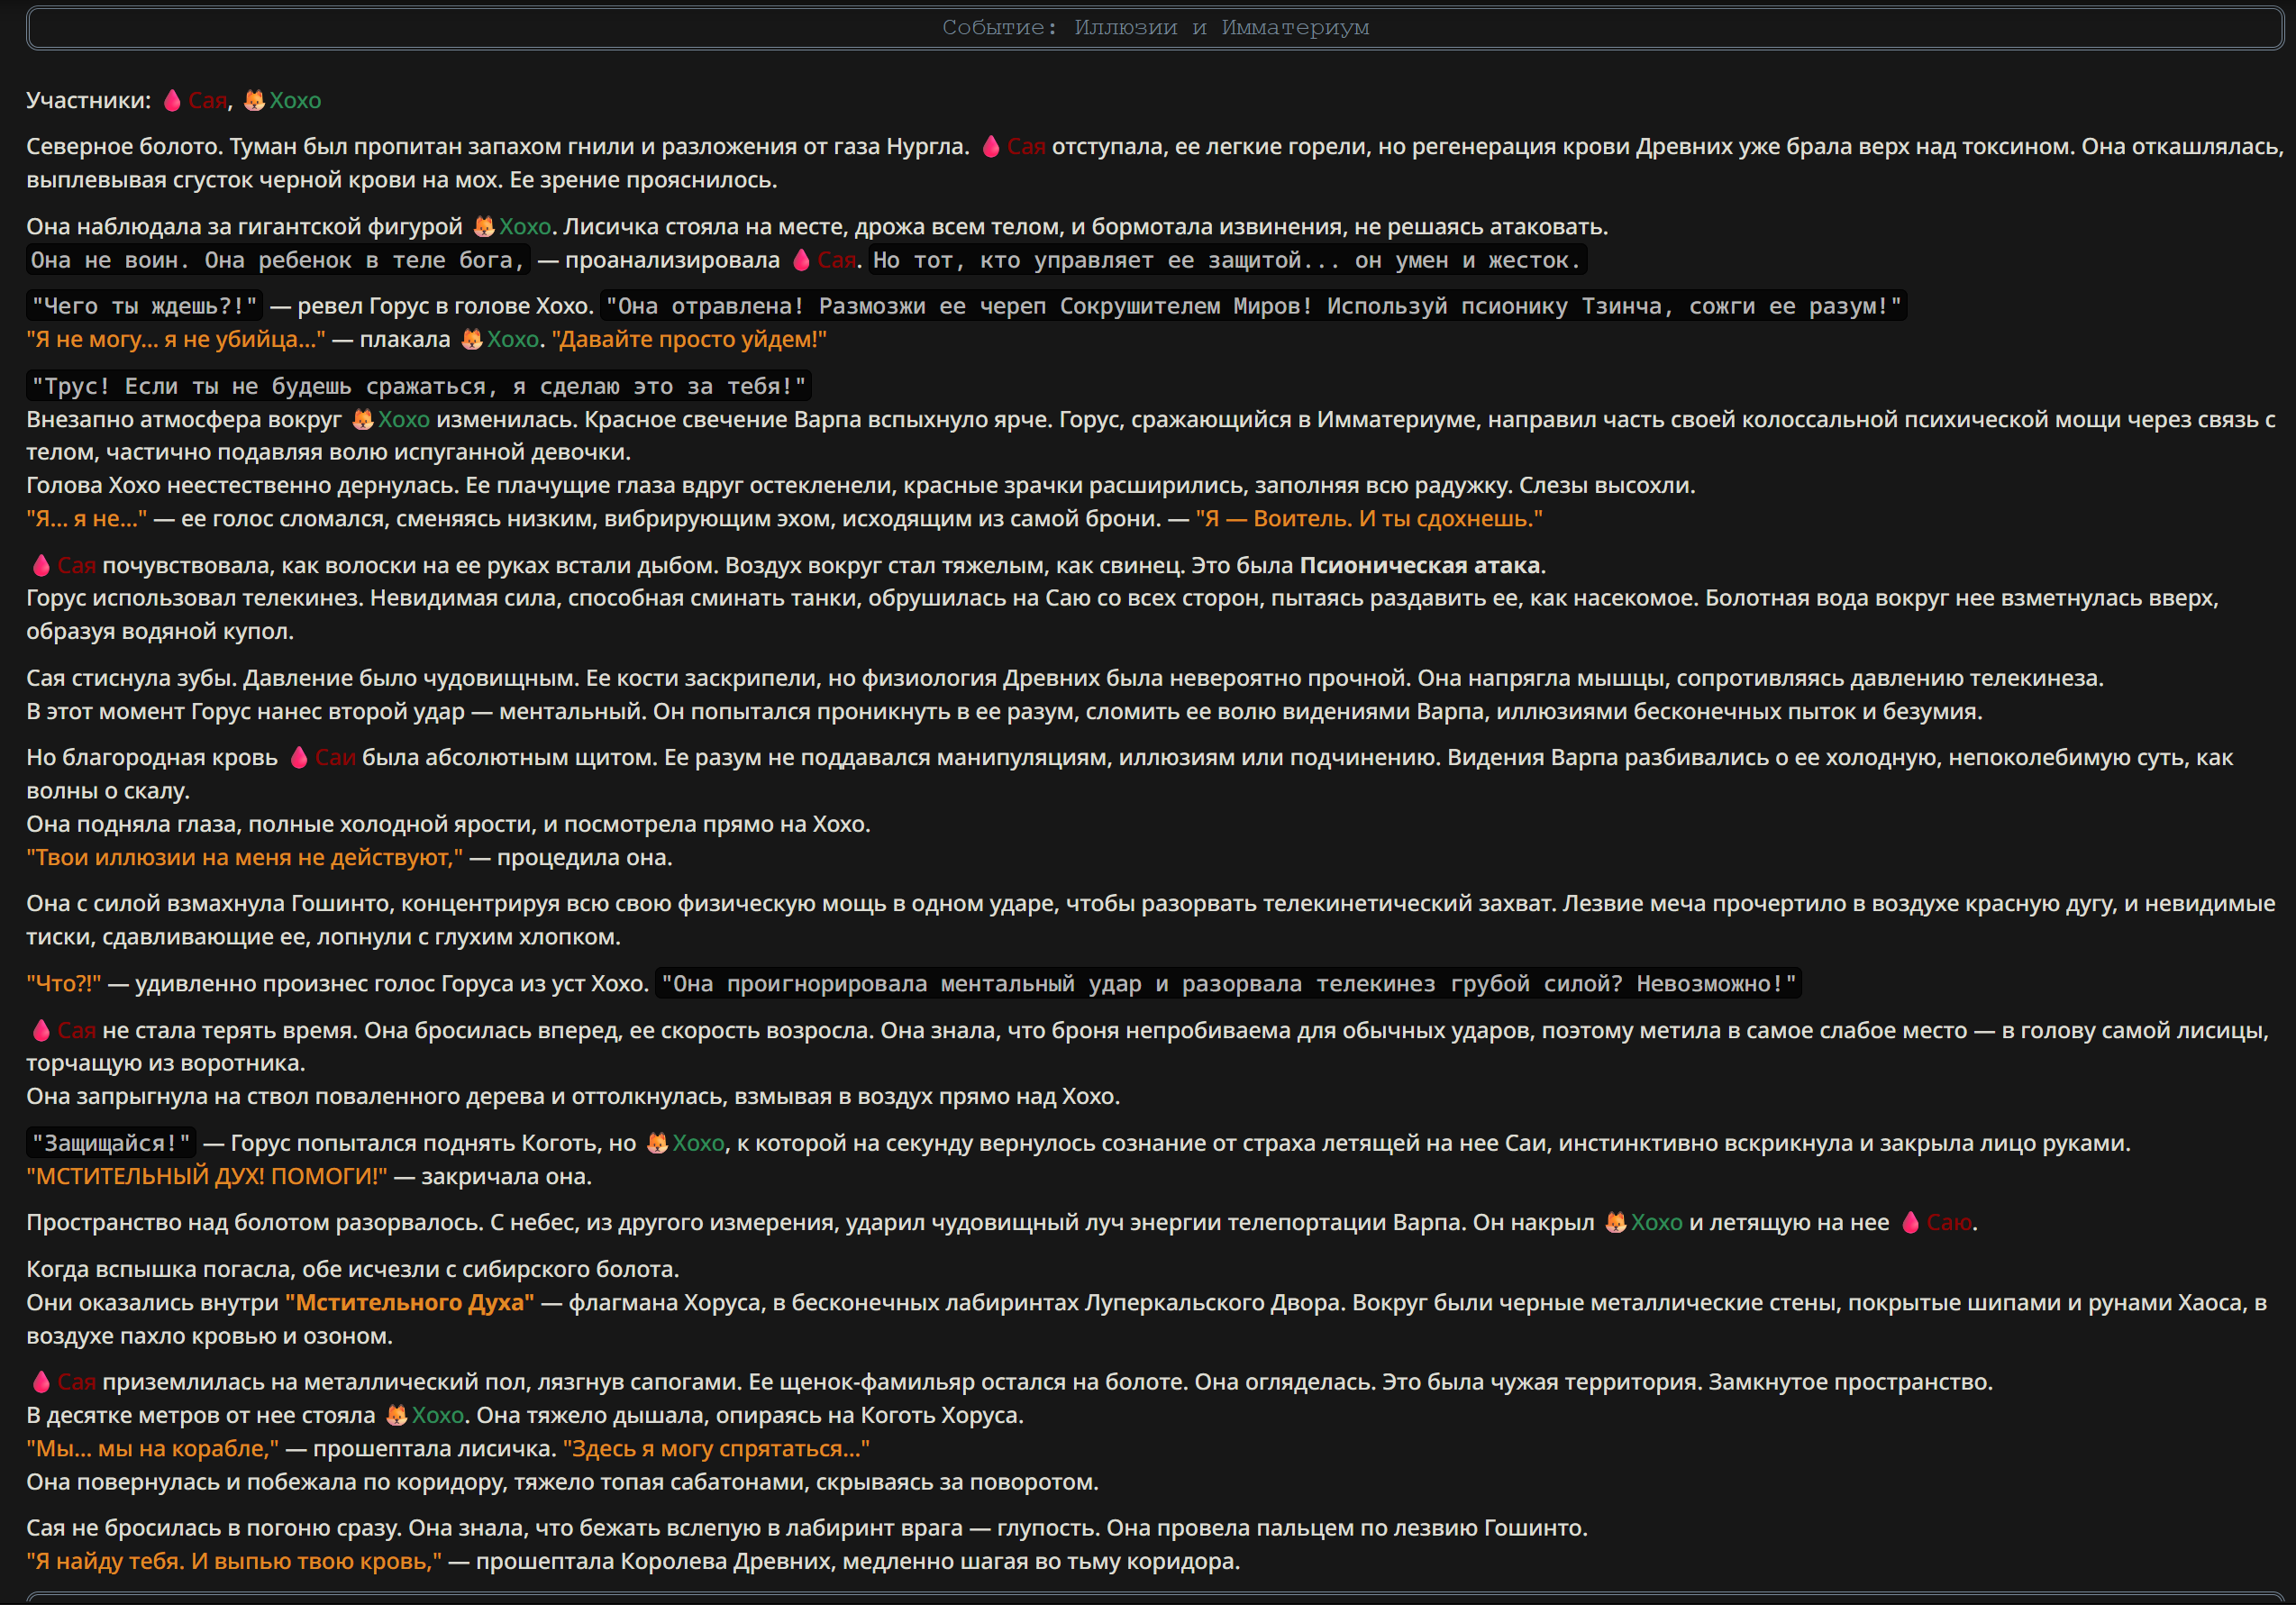Click the Хохо mention before "изменилась"
Screen dimensions: 2296x1605
(404, 419)
